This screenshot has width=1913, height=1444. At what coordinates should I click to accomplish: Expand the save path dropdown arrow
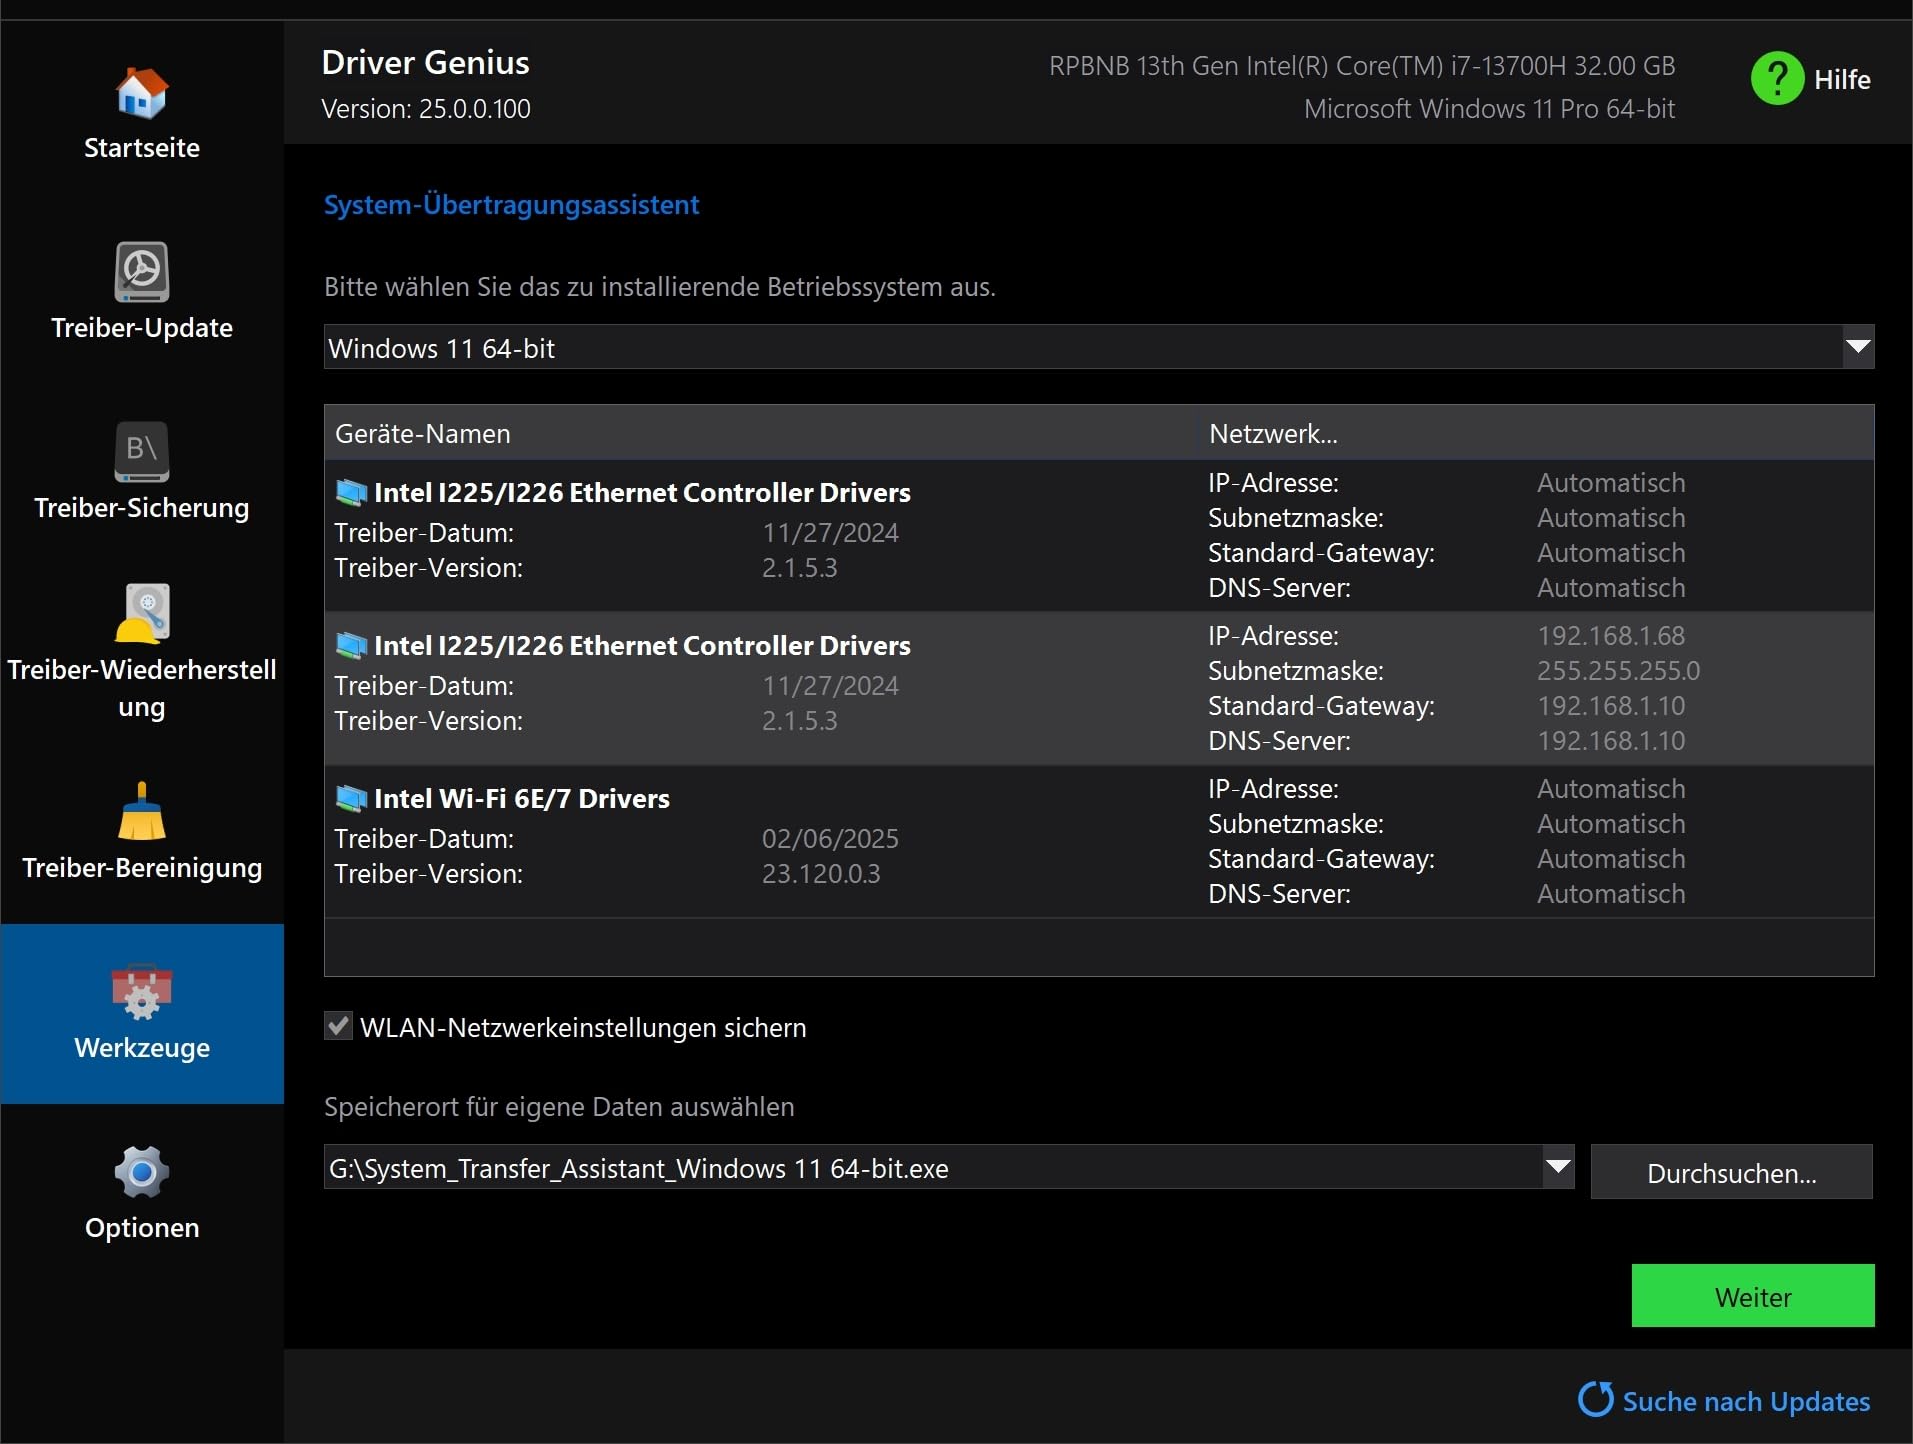(x=1558, y=1167)
